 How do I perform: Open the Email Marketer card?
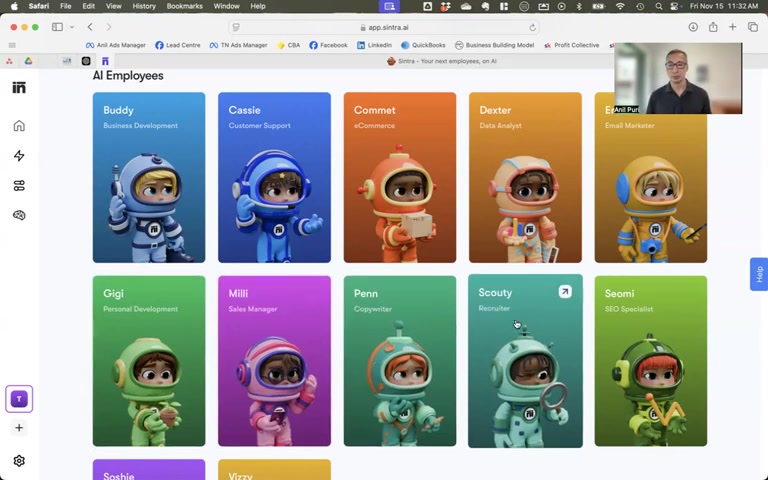tap(650, 177)
